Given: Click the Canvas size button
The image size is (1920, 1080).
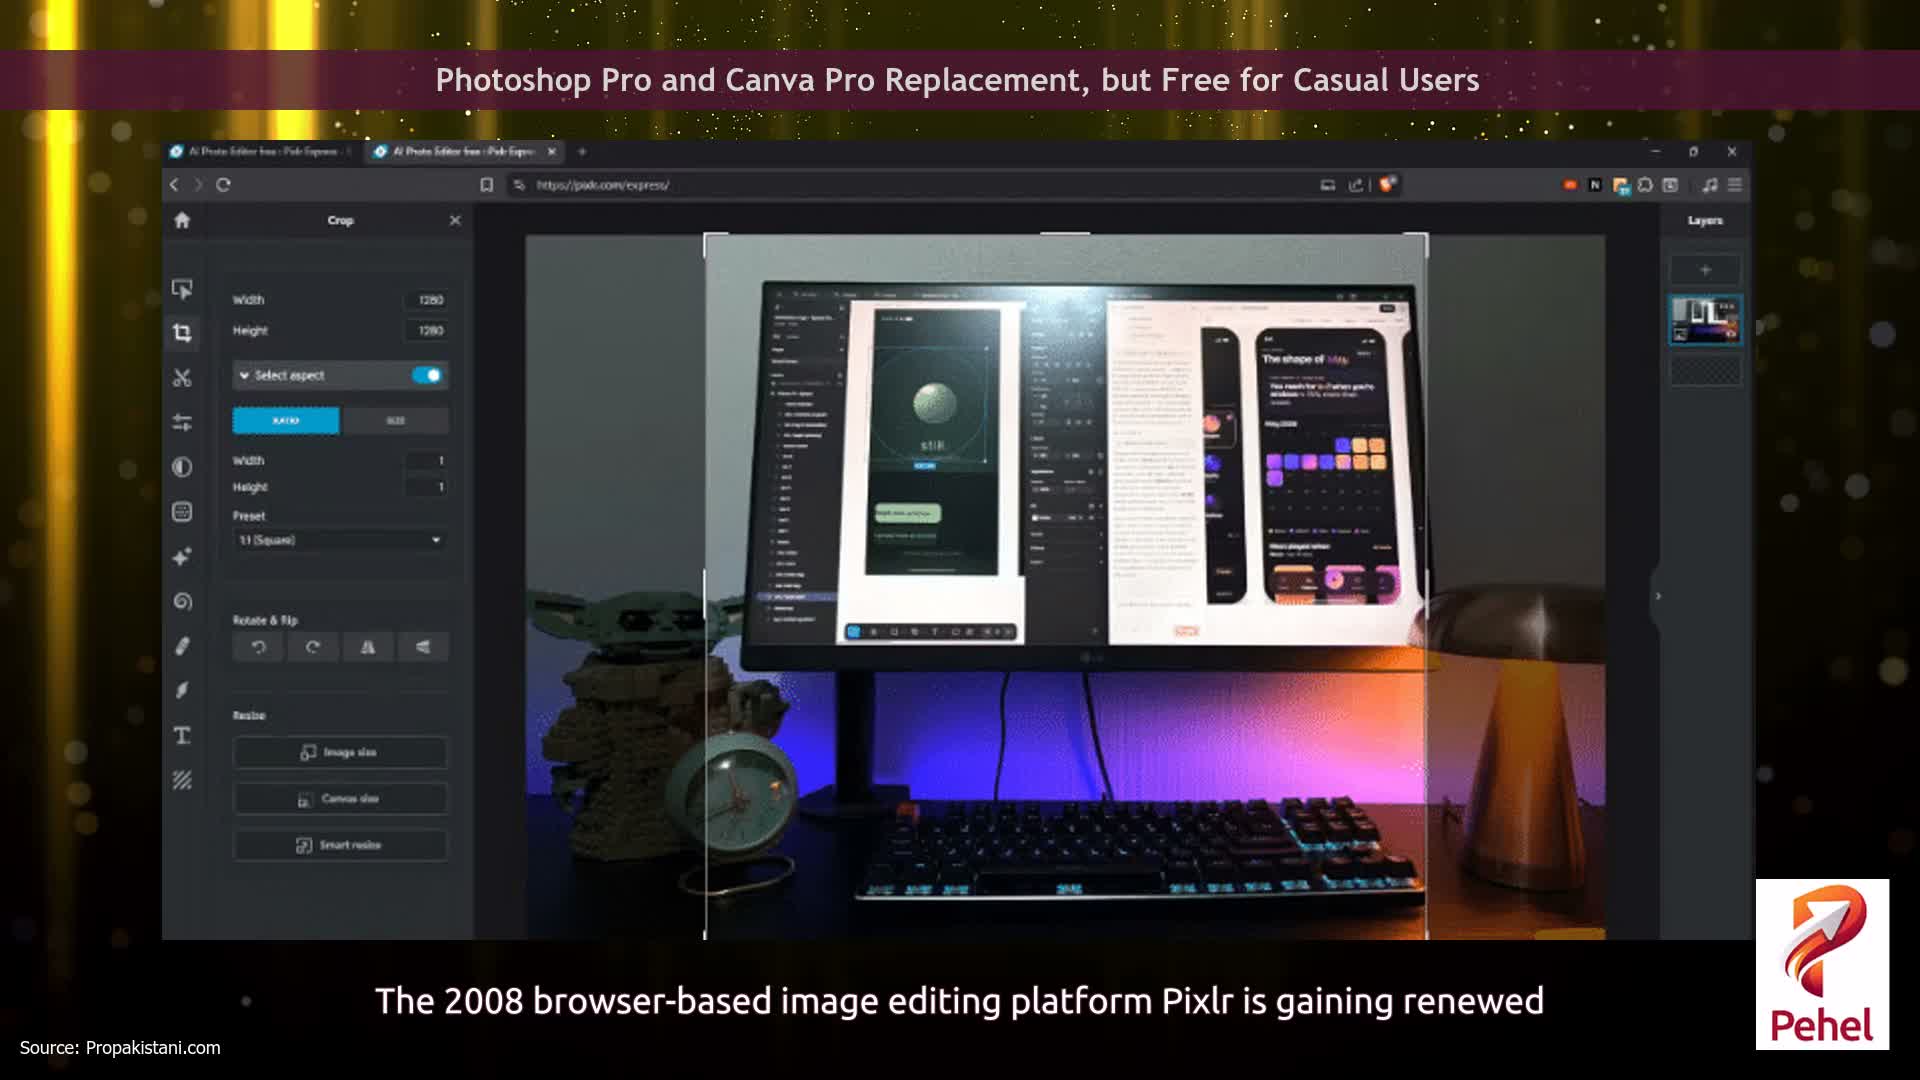Looking at the screenshot, I should coord(340,799).
